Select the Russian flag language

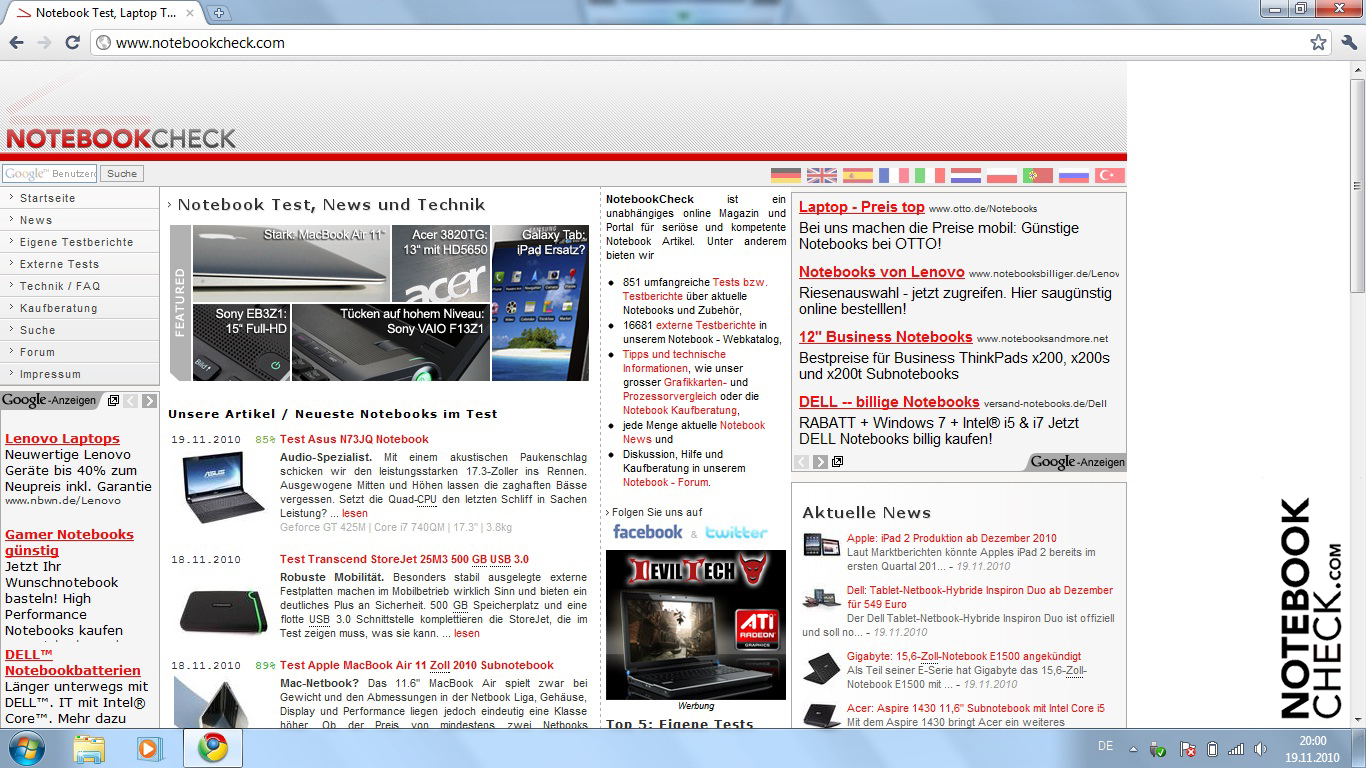(1074, 175)
